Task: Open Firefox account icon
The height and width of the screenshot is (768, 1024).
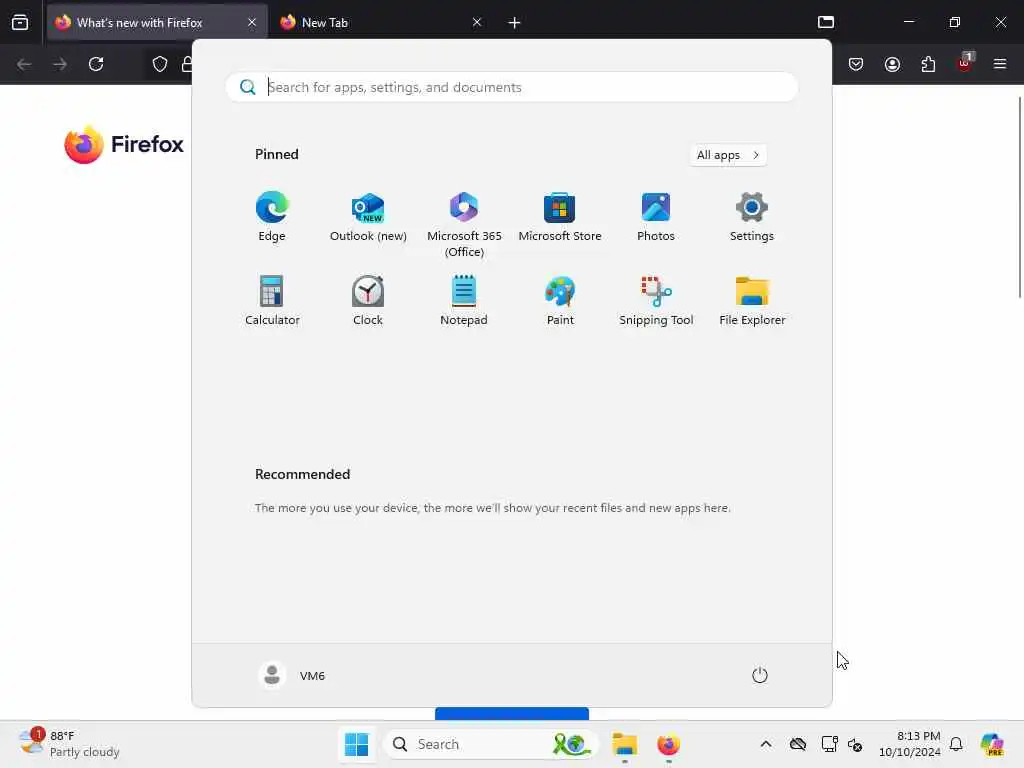Action: (x=892, y=64)
